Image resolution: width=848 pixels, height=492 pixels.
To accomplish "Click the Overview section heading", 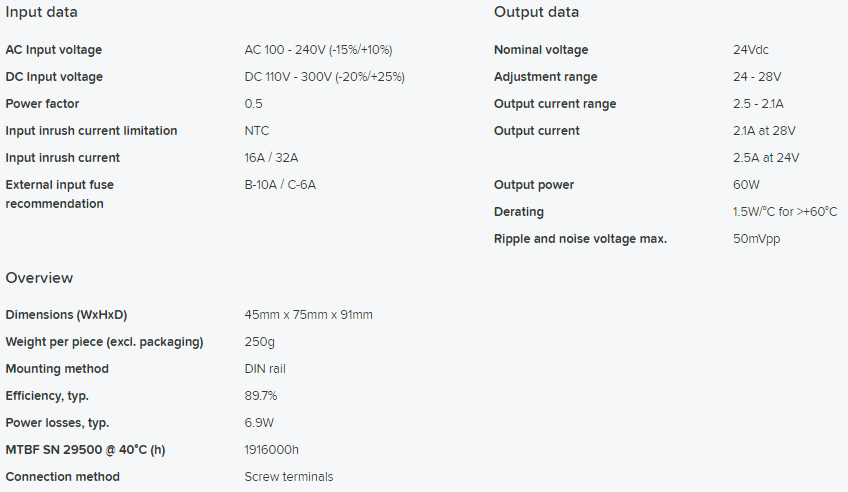I will click(39, 278).
